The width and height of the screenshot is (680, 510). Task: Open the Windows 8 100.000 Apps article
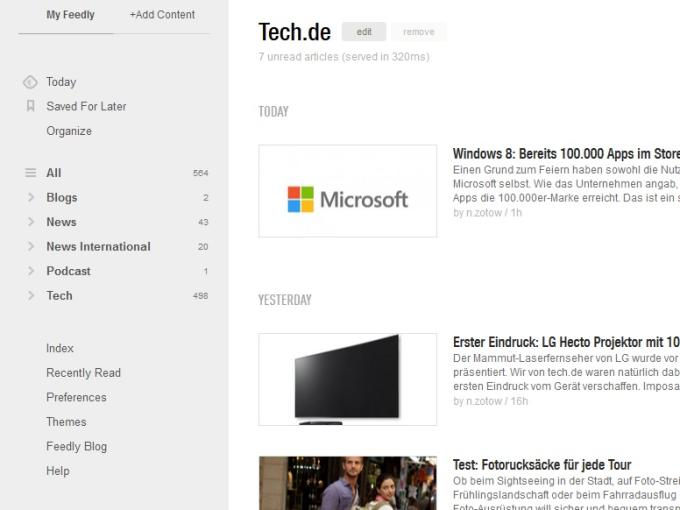tap(566, 154)
